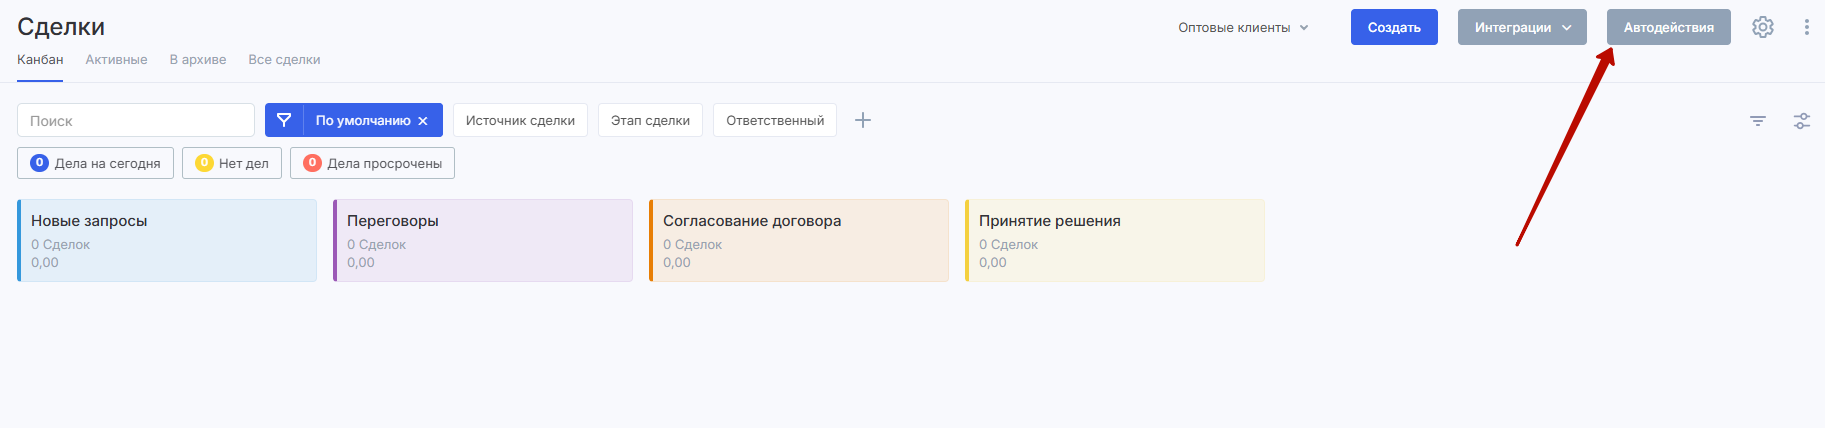
Task: Expand the 'Оптовые клиенты' pipeline dropdown
Action: click(x=1243, y=28)
